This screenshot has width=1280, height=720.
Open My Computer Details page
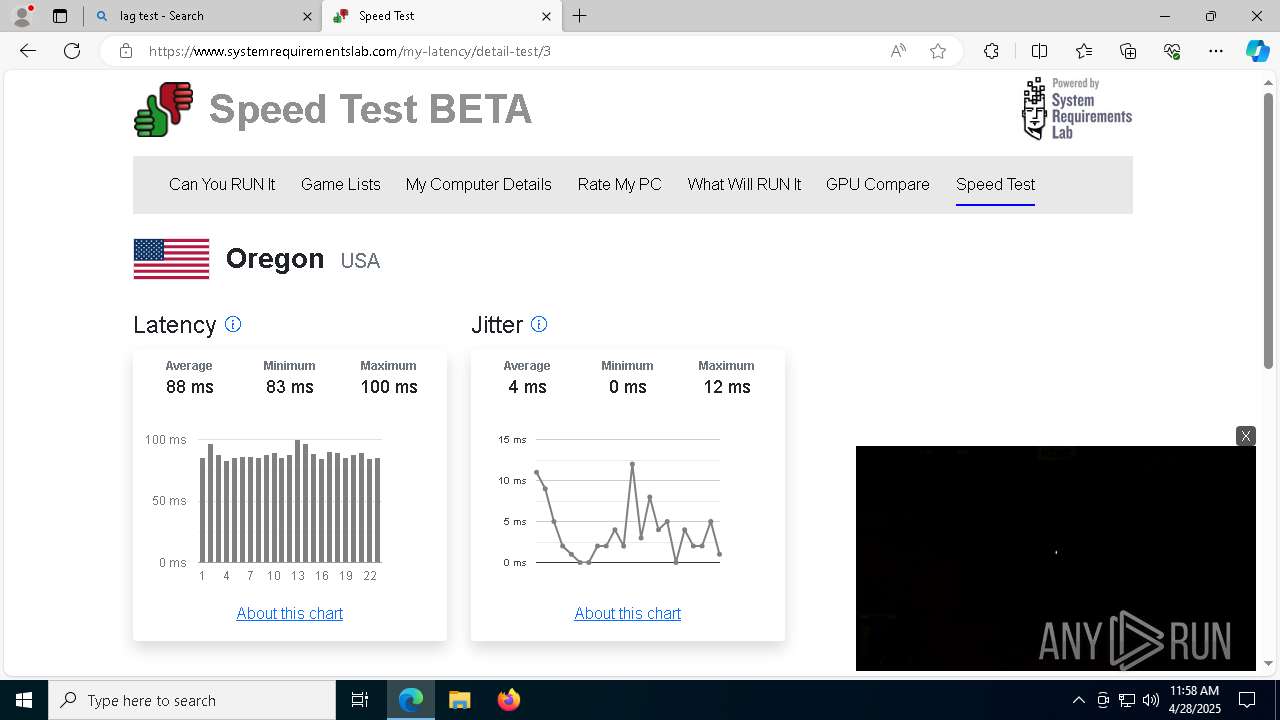coord(479,184)
